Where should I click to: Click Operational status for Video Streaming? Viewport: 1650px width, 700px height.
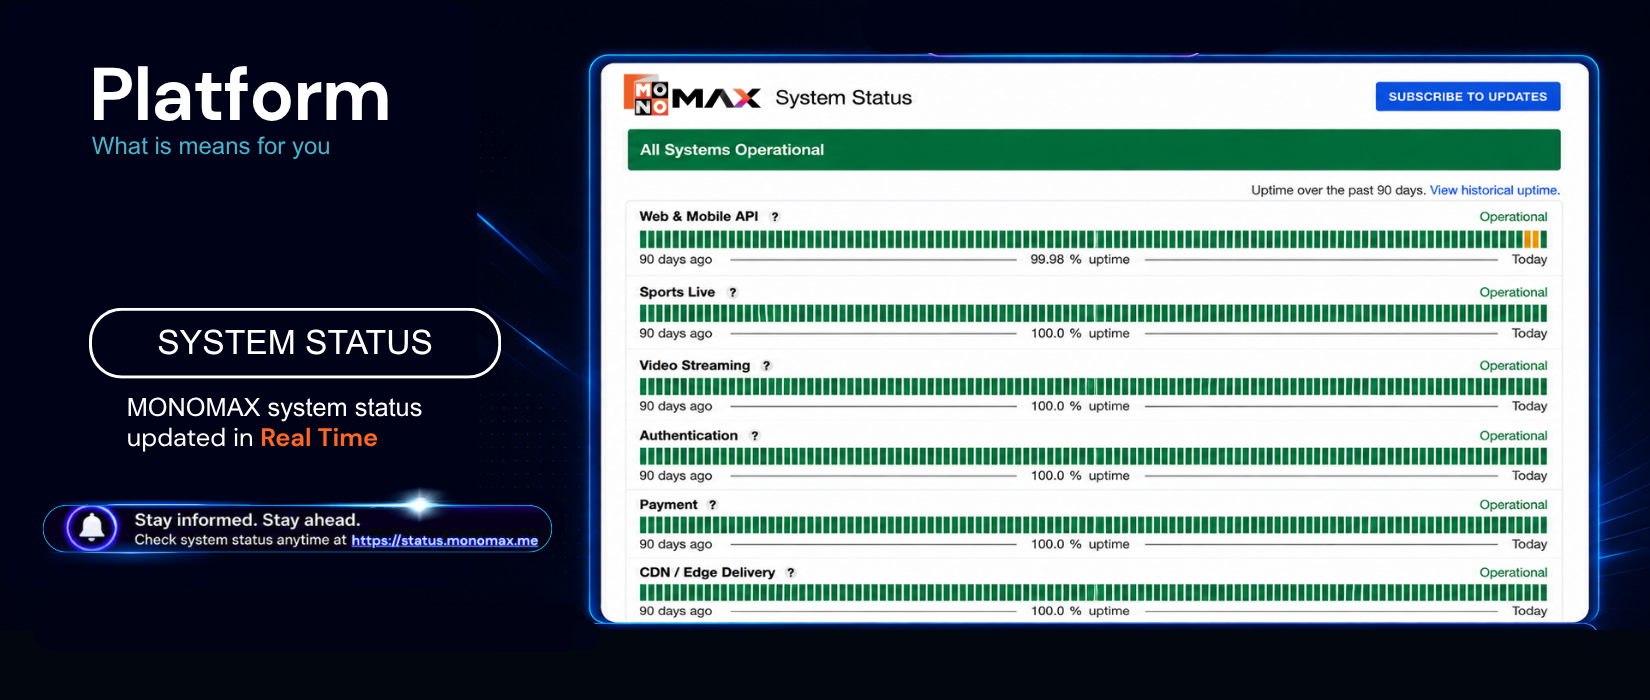click(1513, 366)
